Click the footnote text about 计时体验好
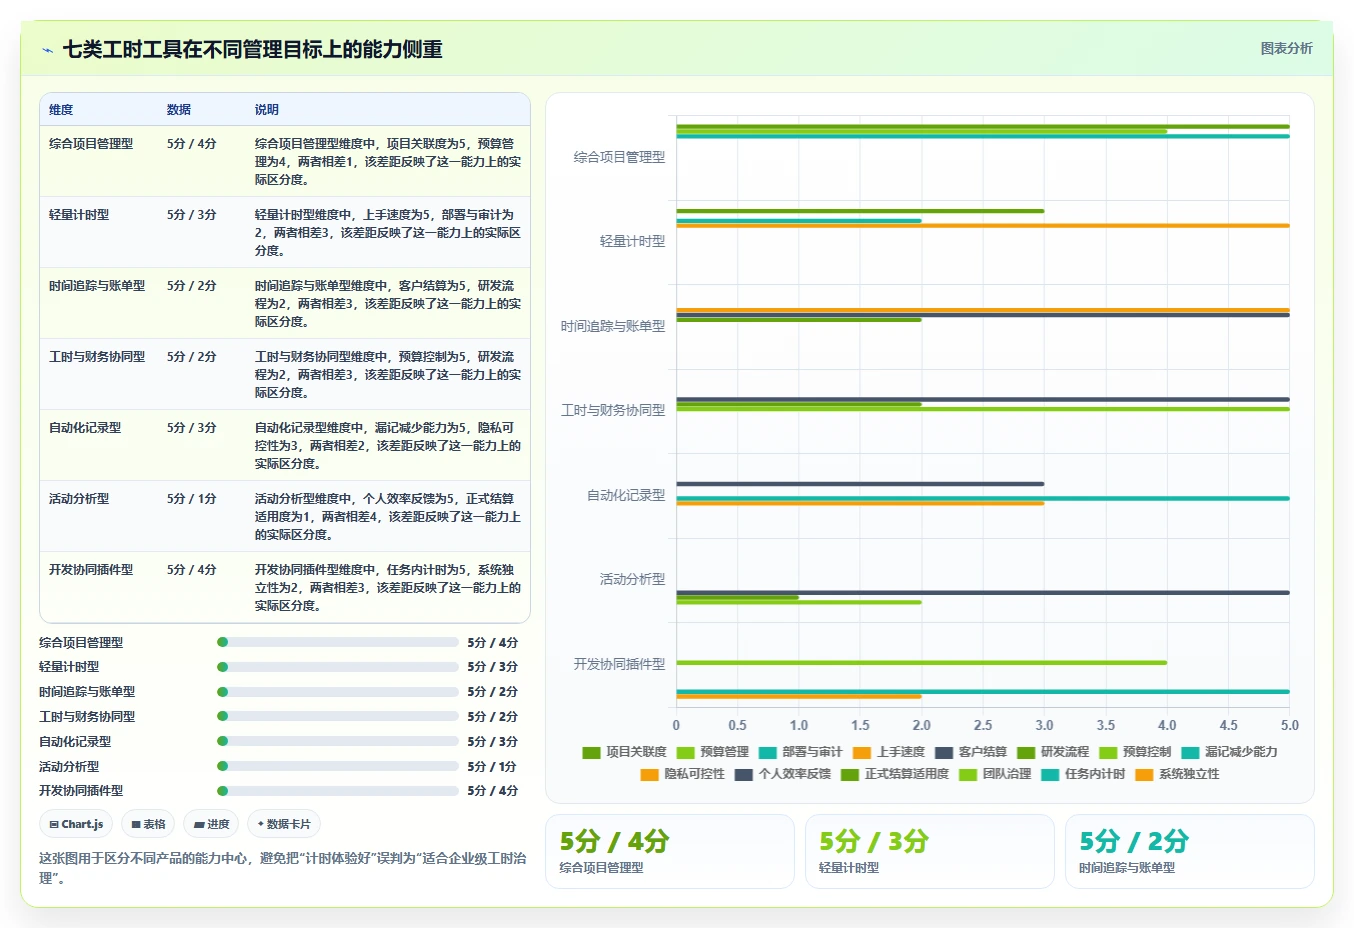1354x928 pixels. pos(283,868)
